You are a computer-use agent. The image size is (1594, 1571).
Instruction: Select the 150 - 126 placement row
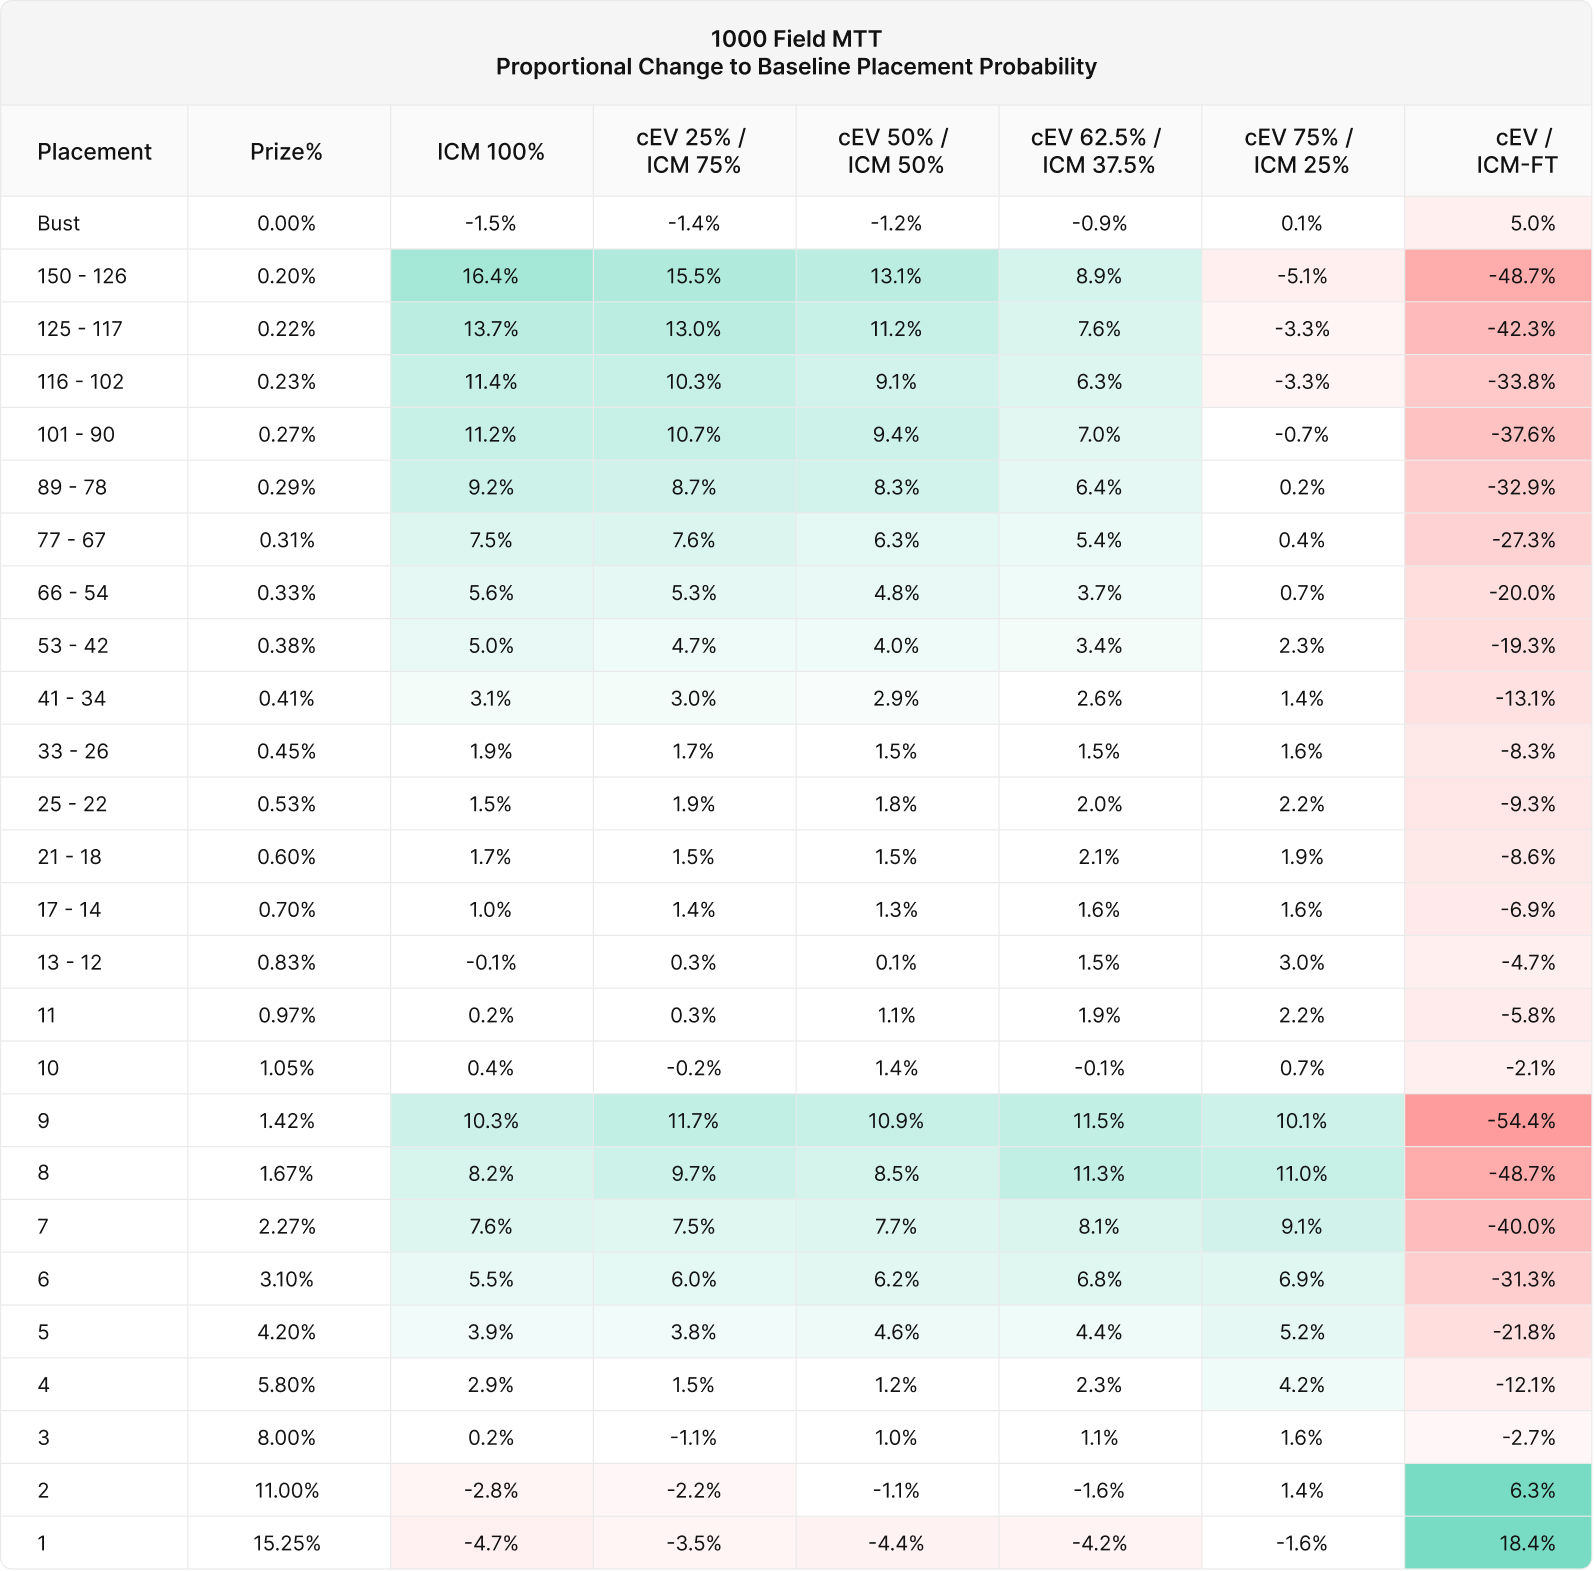tap(796, 276)
